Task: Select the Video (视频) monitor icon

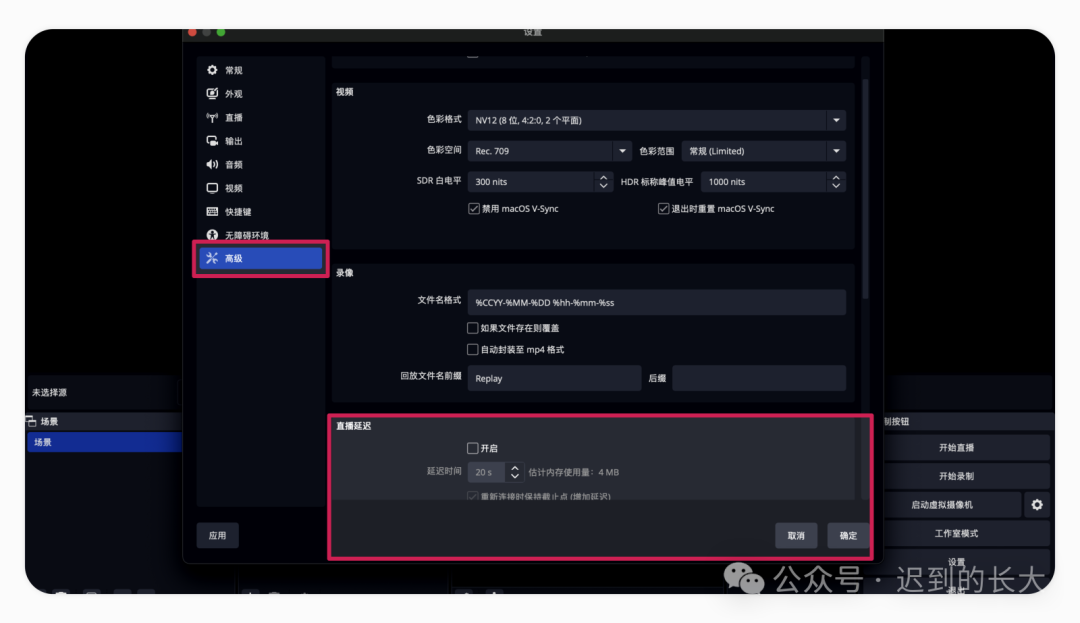Action: click(x=212, y=188)
